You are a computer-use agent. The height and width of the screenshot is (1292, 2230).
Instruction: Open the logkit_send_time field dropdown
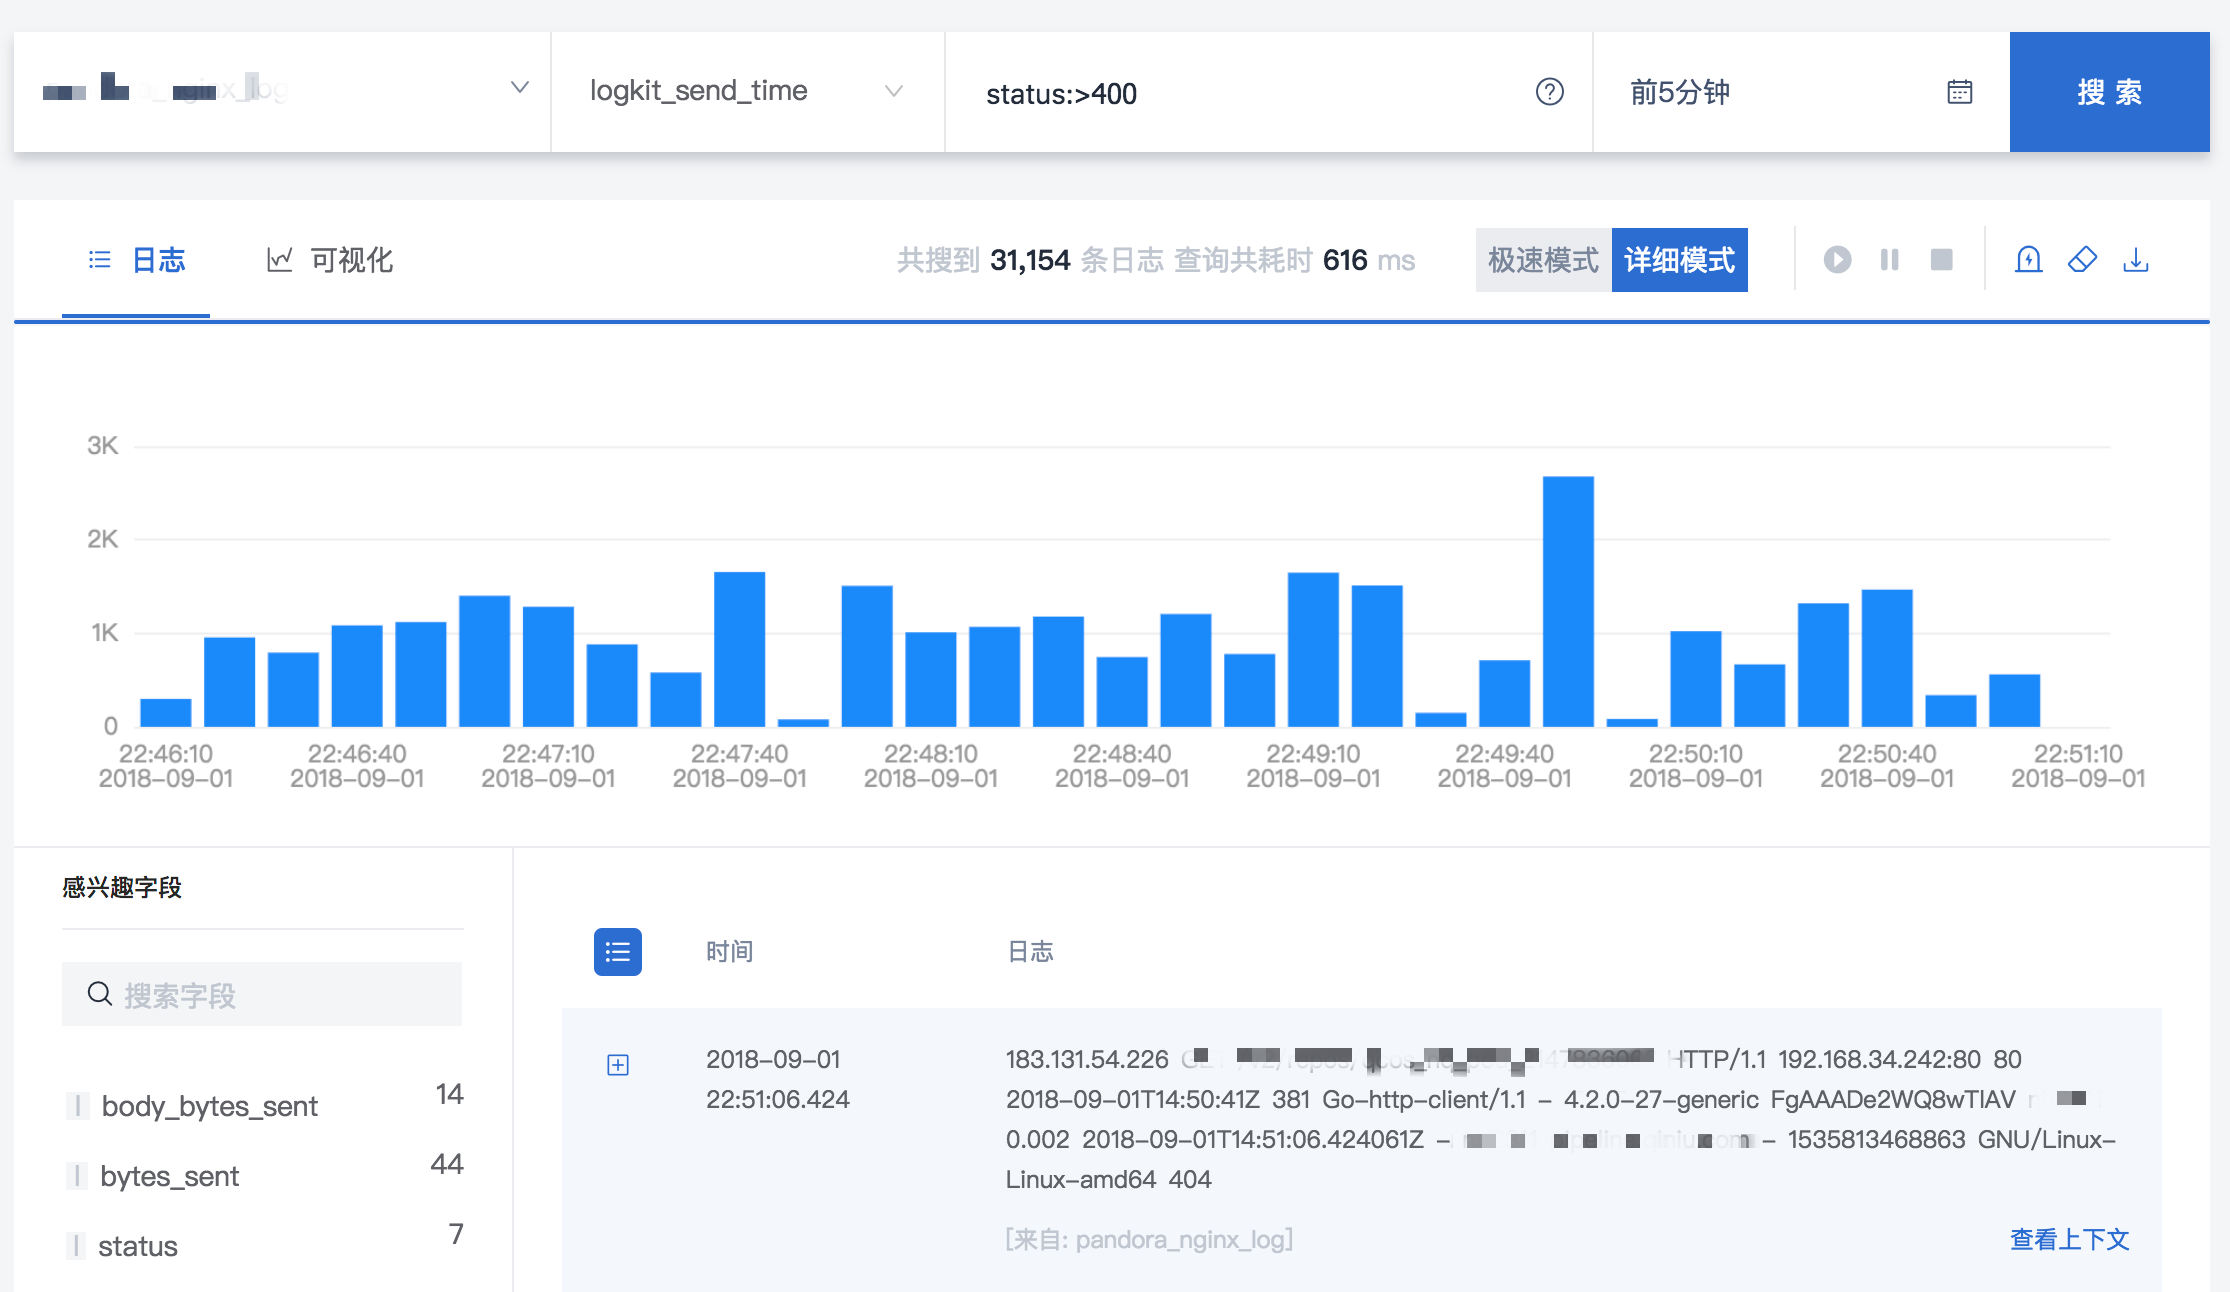click(747, 92)
